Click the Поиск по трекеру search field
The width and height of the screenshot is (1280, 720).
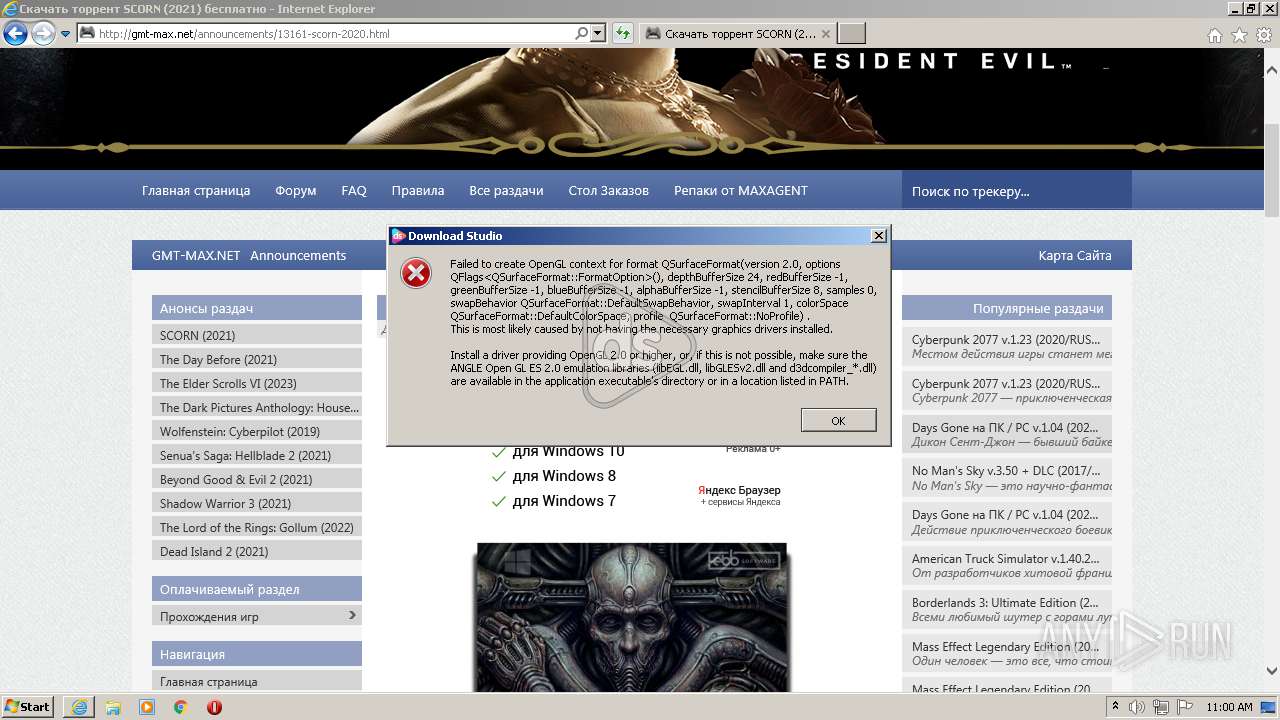(x=1016, y=190)
